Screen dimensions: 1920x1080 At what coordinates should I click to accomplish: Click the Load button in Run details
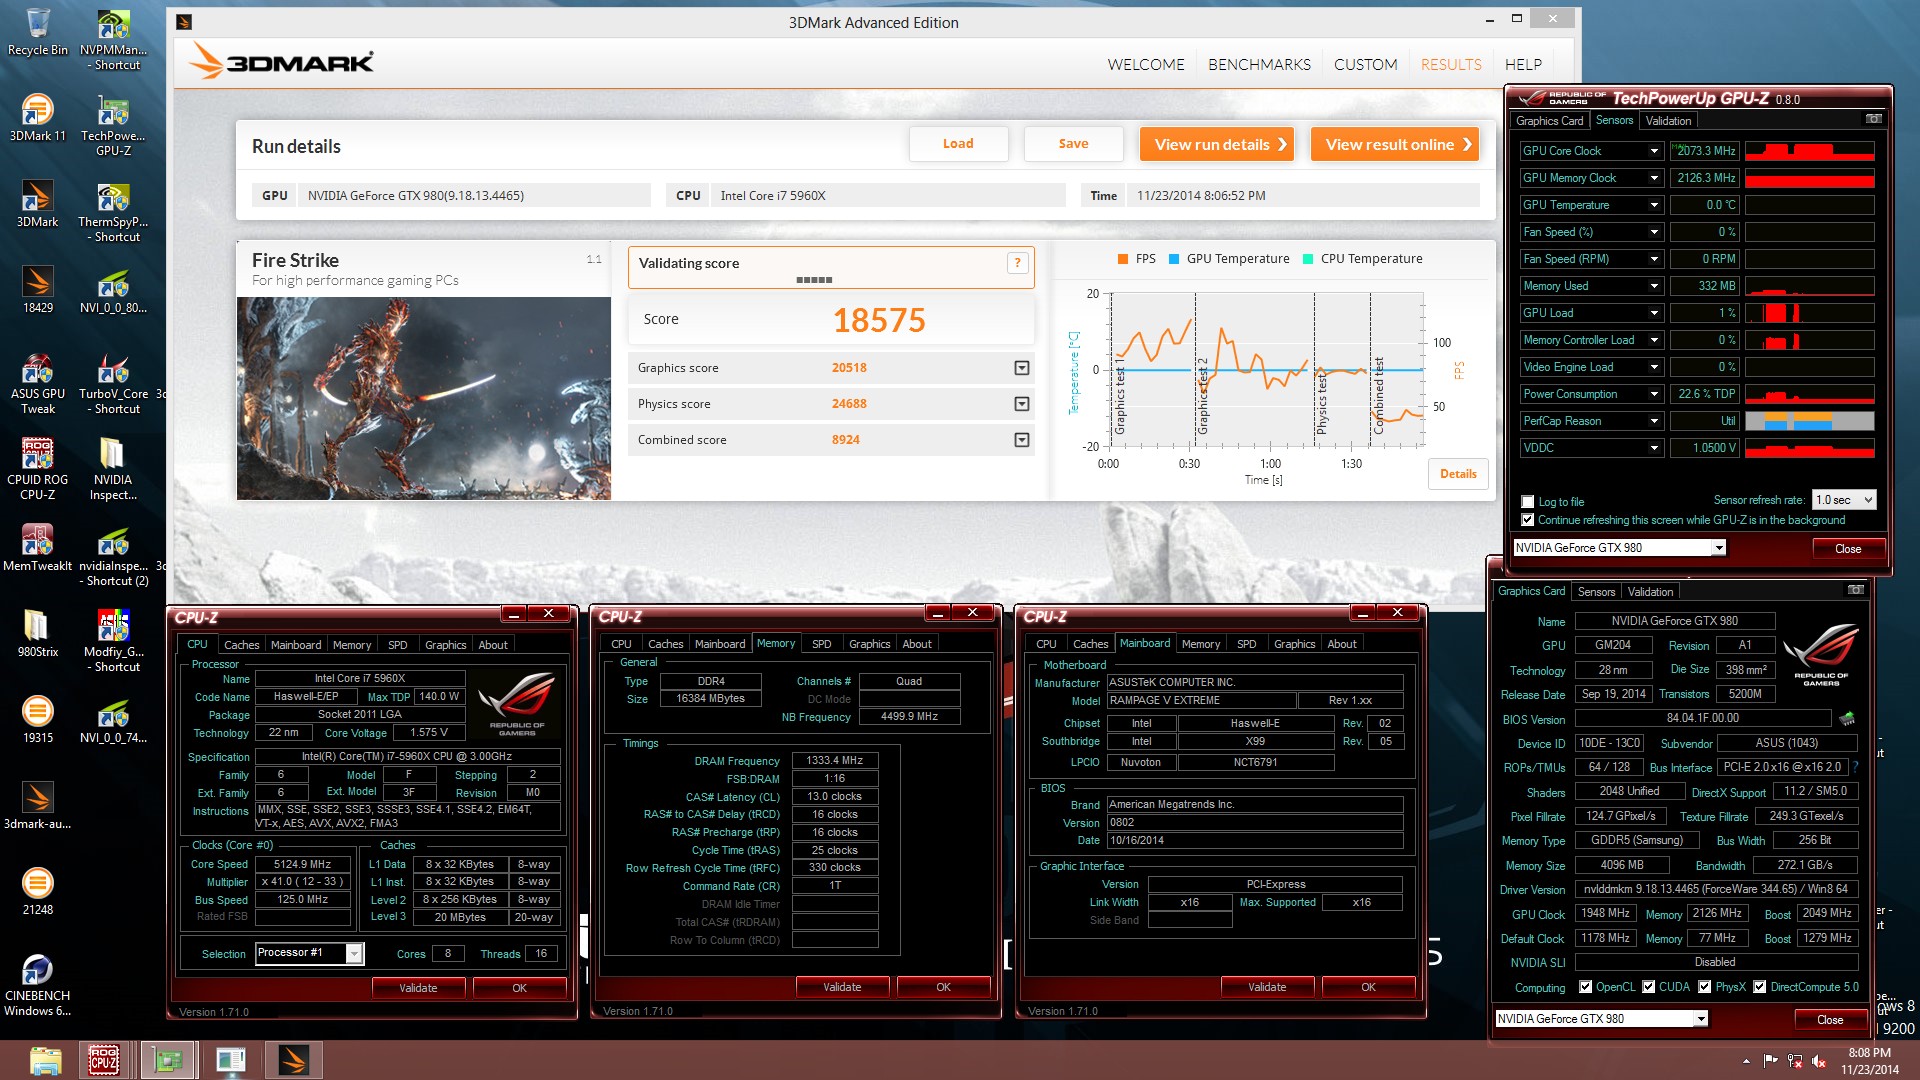[958, 144]
